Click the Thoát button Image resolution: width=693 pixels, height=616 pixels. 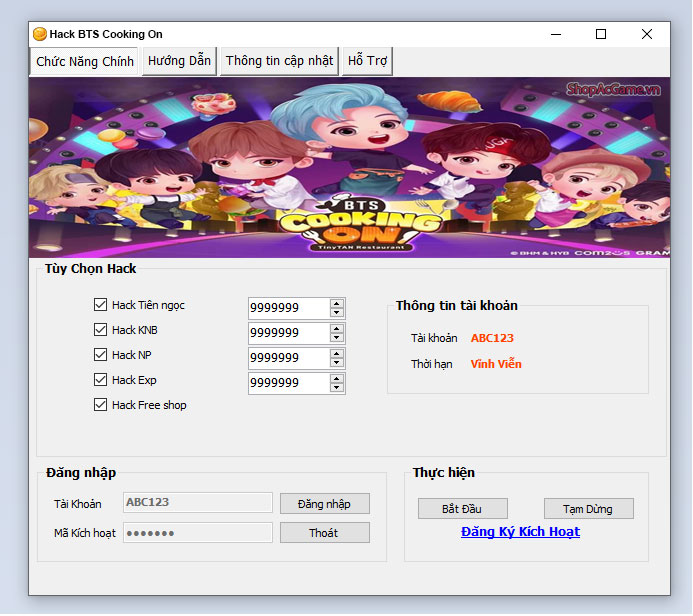[x=324, y=533]
